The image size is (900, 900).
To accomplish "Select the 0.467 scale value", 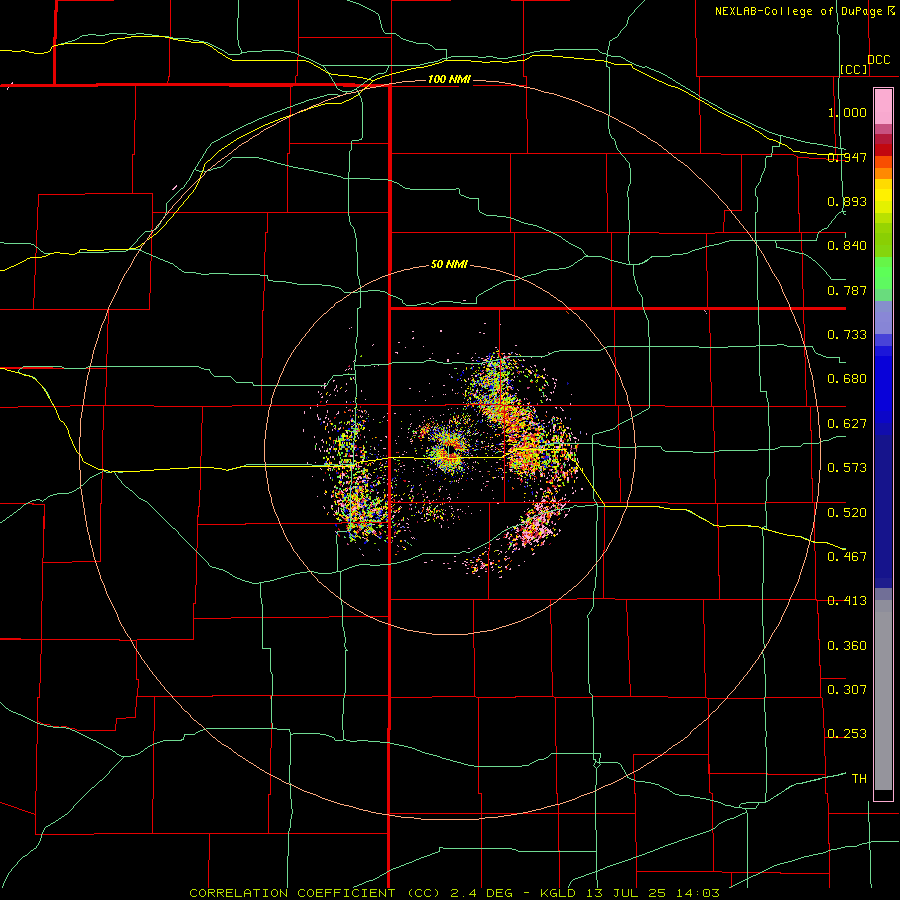I will (847, 557).
